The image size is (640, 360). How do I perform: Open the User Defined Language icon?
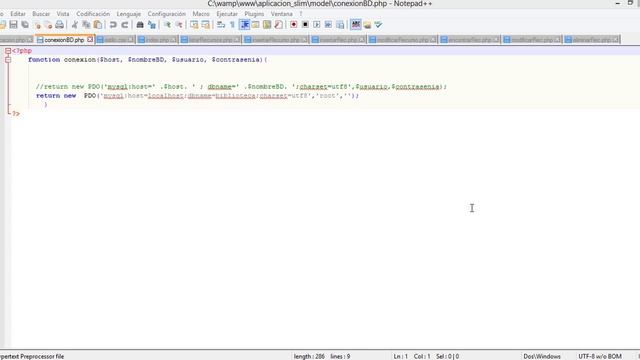256,25
